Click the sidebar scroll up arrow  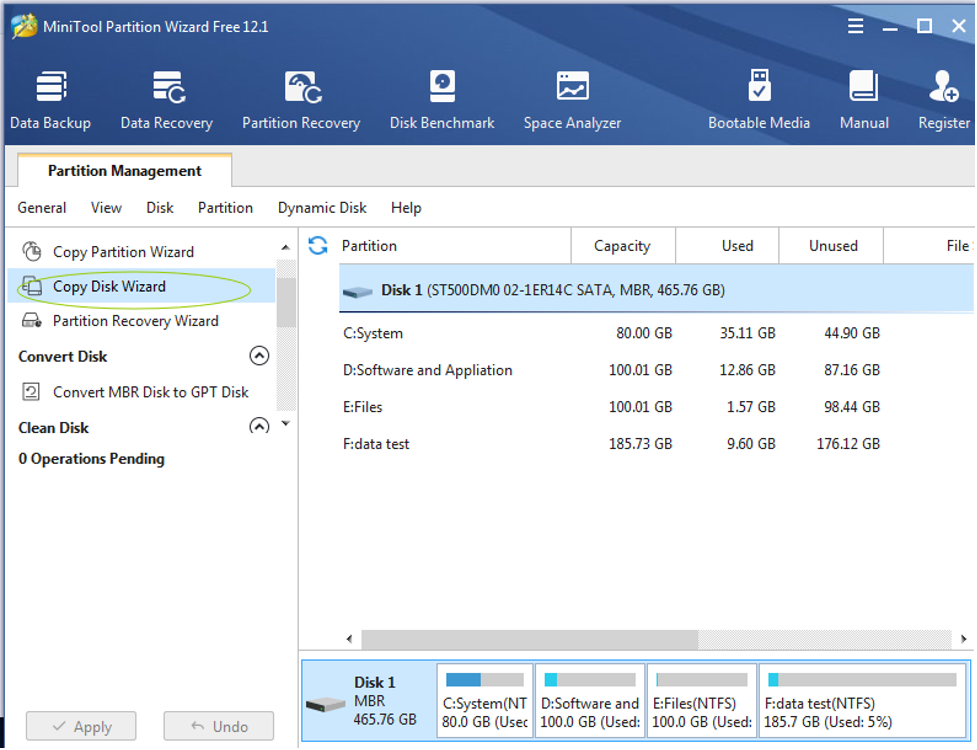[285, 248]
